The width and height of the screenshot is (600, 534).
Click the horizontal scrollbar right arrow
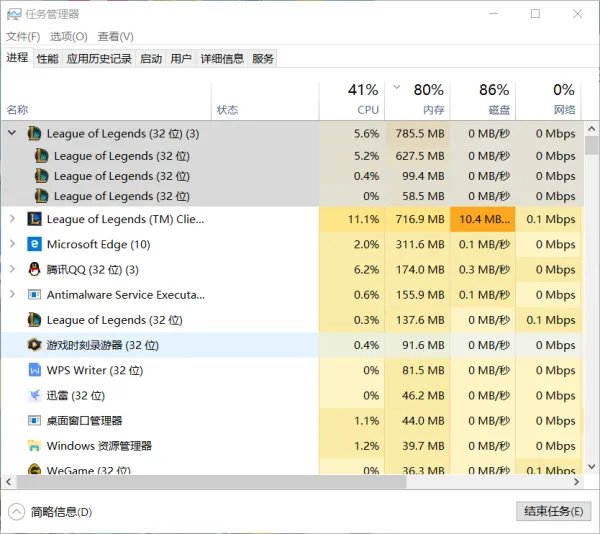pos(577,482)
